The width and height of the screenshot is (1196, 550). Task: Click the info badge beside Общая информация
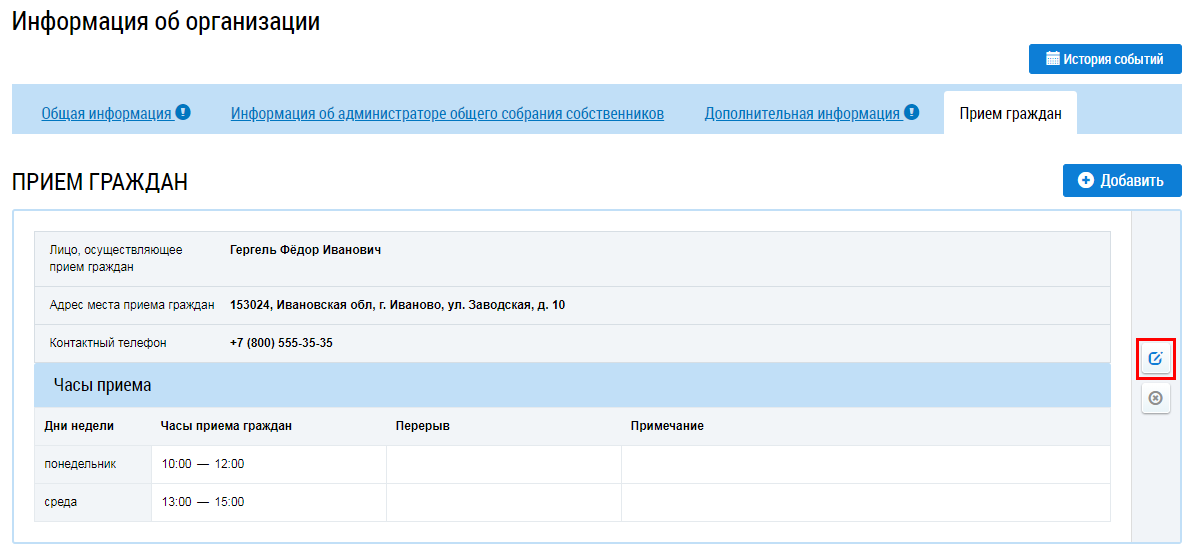[x=183, y=112]
